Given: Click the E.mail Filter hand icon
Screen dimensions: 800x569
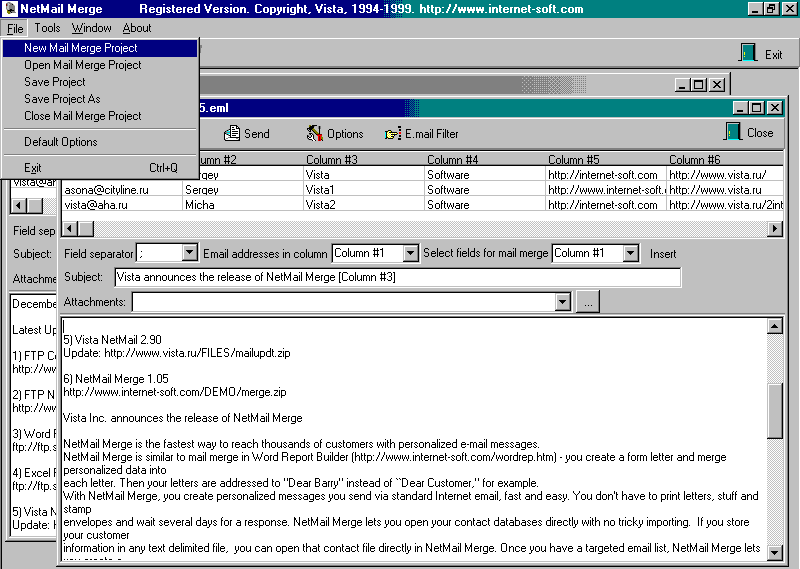Looking at the screenshot, I should [393, 134].
